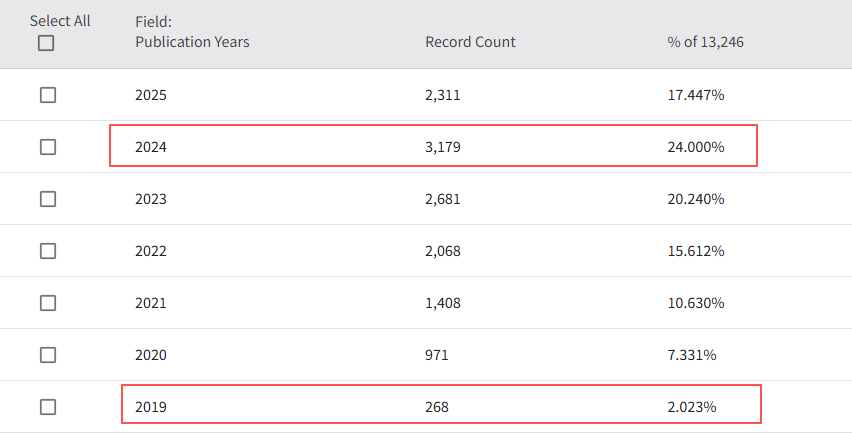
Task: Enable the checkbox for 2021
Action: [48, 303]
